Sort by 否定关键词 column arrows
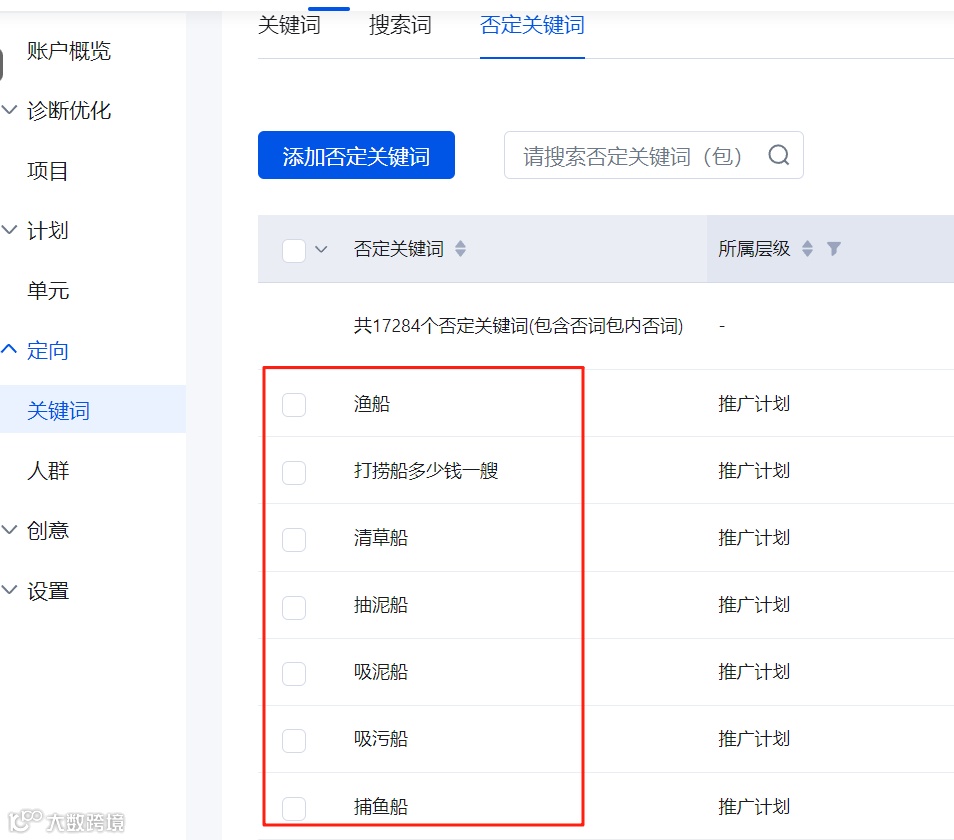This screenshot has width=954, height=840. tap(461, 249)
